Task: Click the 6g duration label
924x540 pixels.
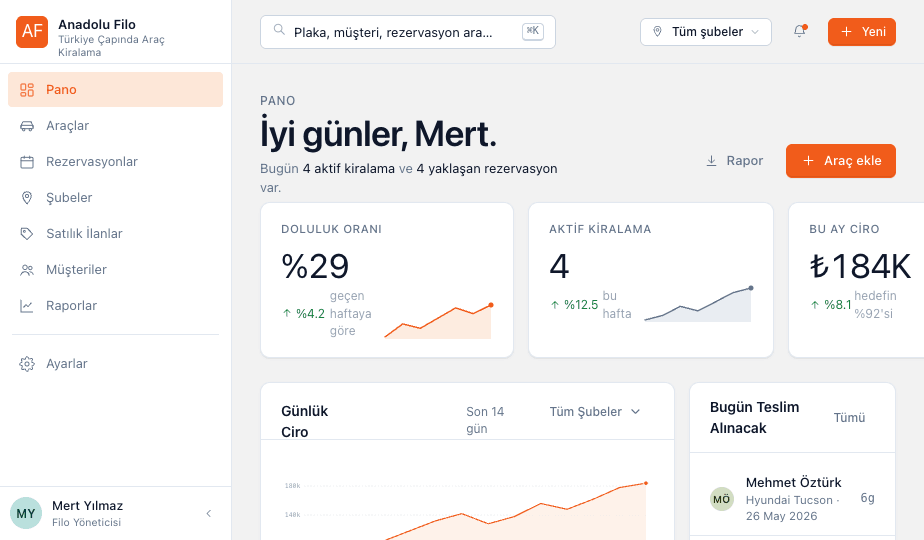Action: [x=867, y=498]
